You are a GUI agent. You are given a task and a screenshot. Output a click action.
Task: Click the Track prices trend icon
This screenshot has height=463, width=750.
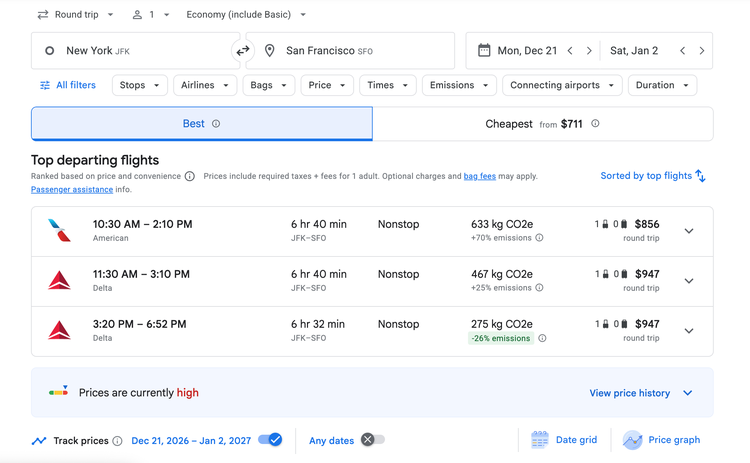click(x=39, y=441)
